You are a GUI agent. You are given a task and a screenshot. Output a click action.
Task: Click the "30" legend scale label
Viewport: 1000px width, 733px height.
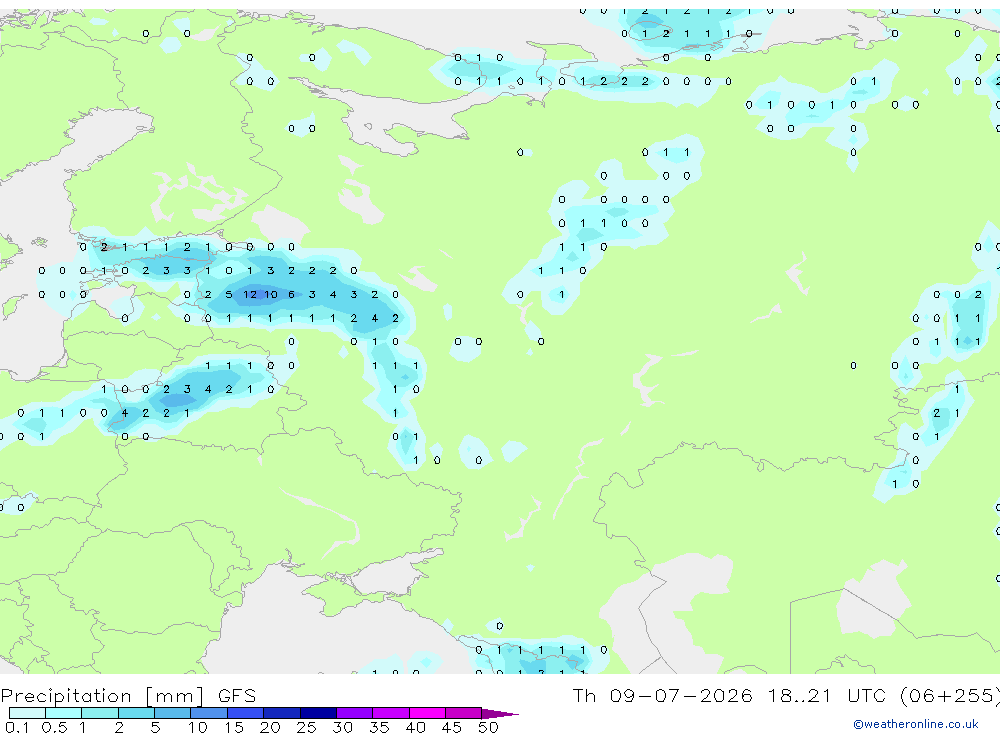(x=342, y=727)
